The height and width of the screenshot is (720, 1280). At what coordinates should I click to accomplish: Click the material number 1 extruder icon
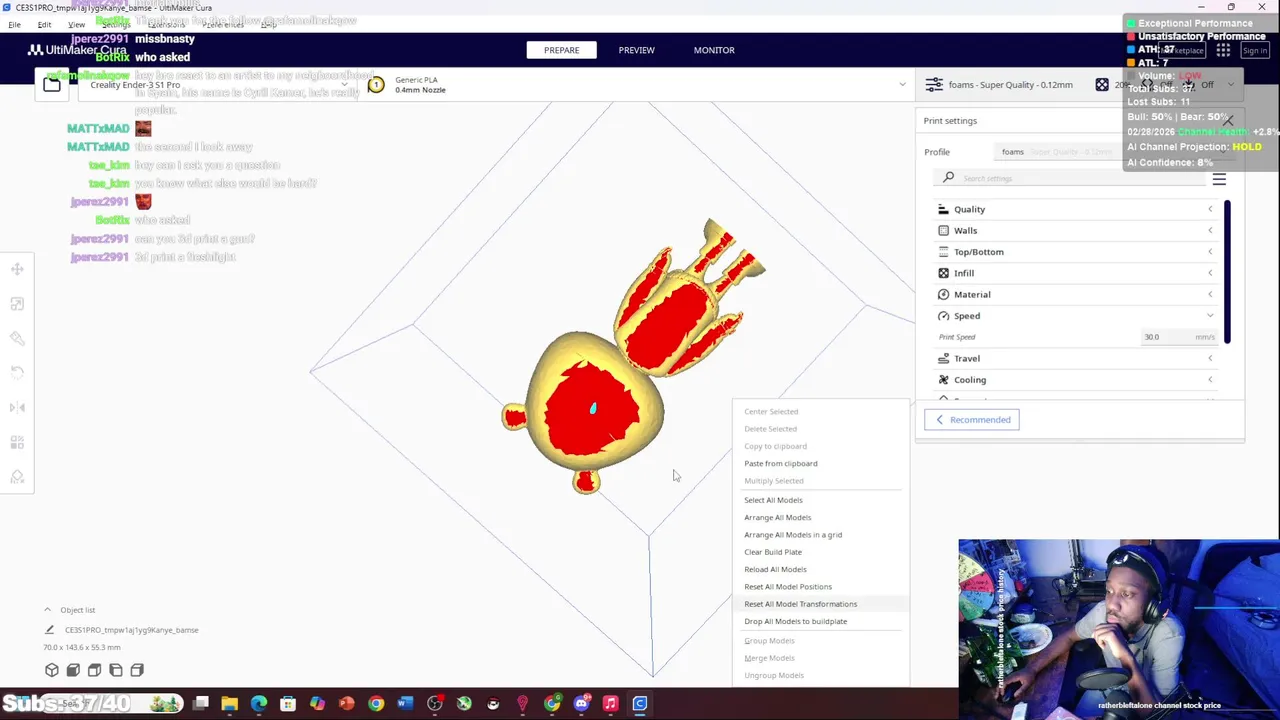[x=376, y=85]
